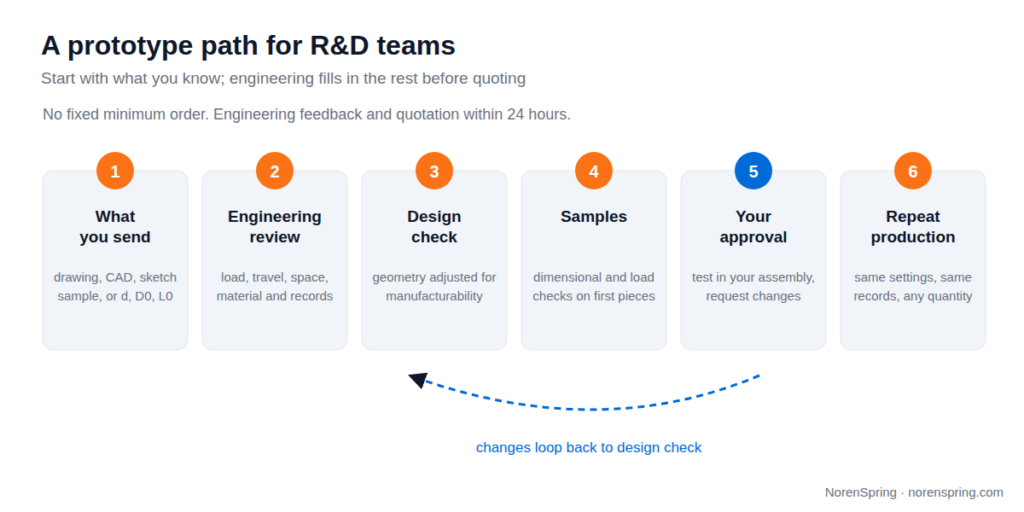Select the 'What you send' card heading
The width and height of the screenshot is (1024, 512).
pyautogui.click(x=115, y=227)
